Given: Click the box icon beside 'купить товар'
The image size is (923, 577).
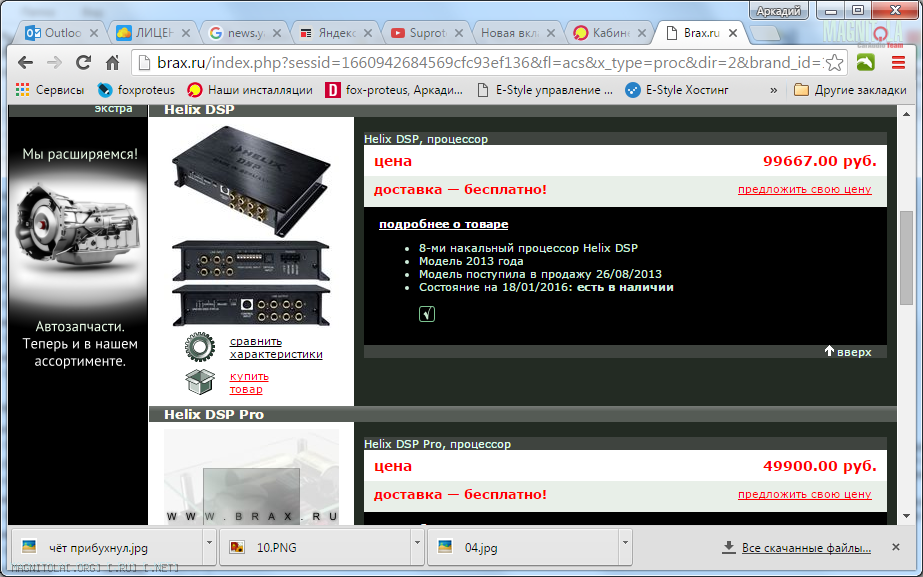Looking at the screenshot, I should pos(200,382).
